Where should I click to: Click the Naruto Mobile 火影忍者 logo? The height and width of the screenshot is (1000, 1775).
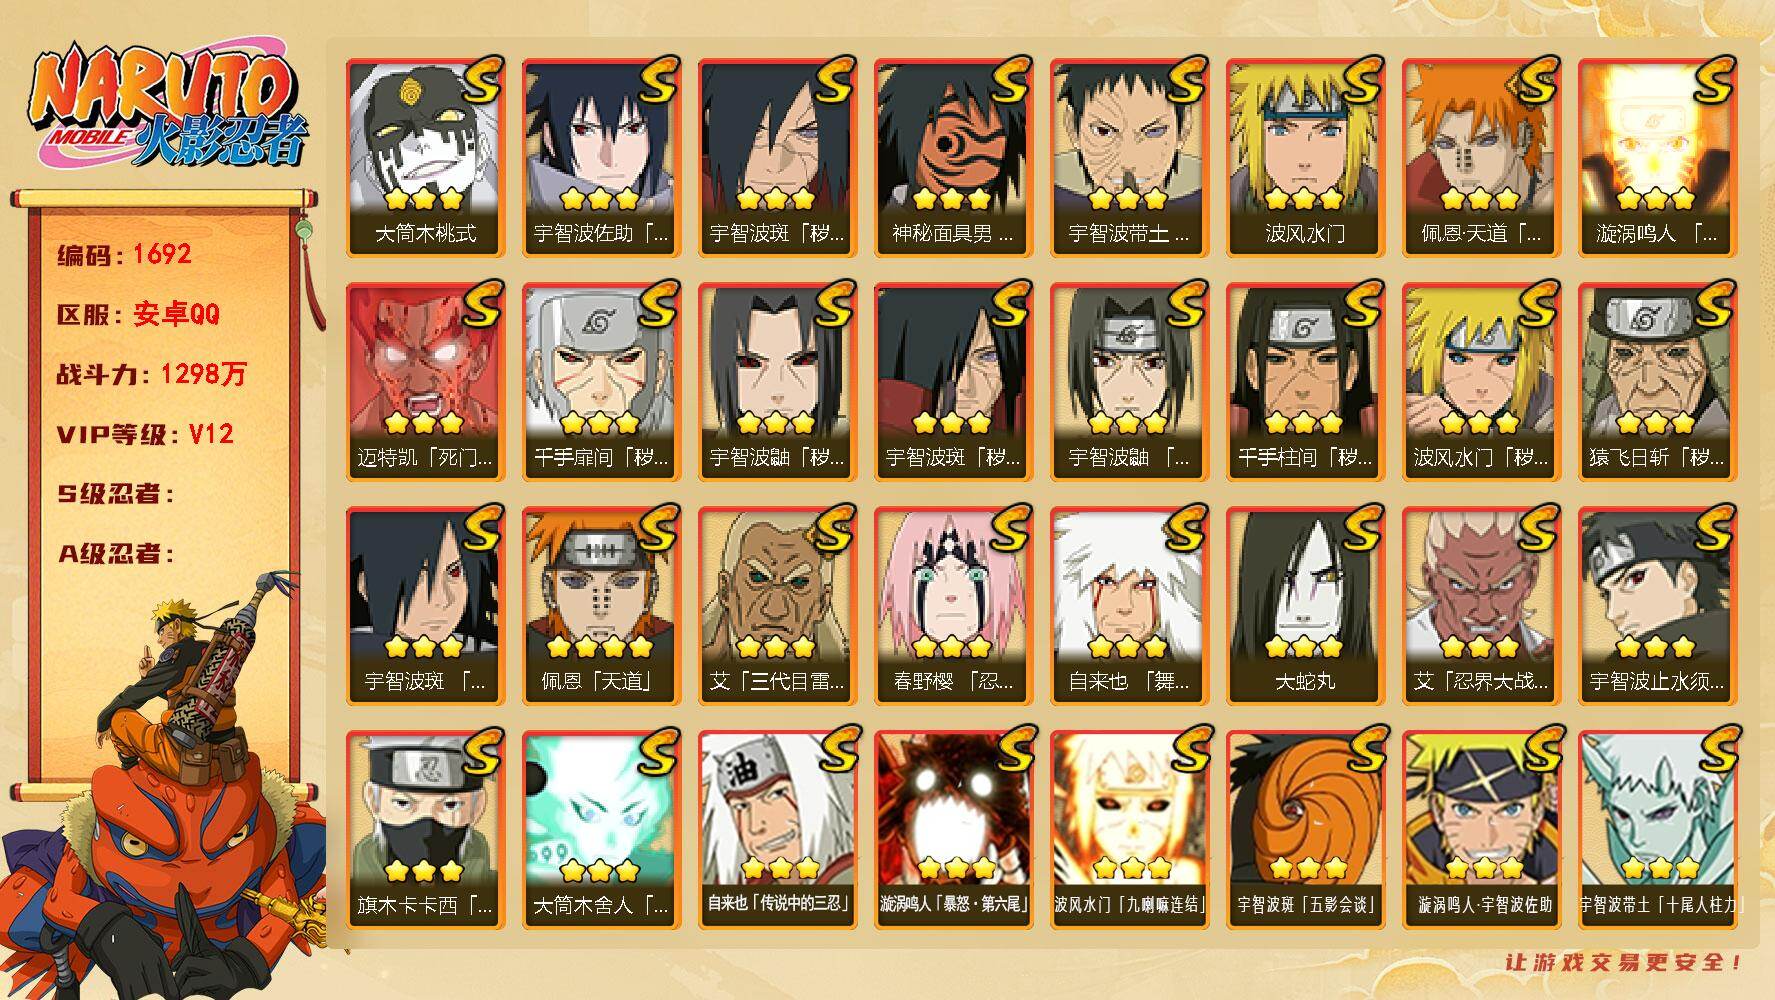click(168, 110)
